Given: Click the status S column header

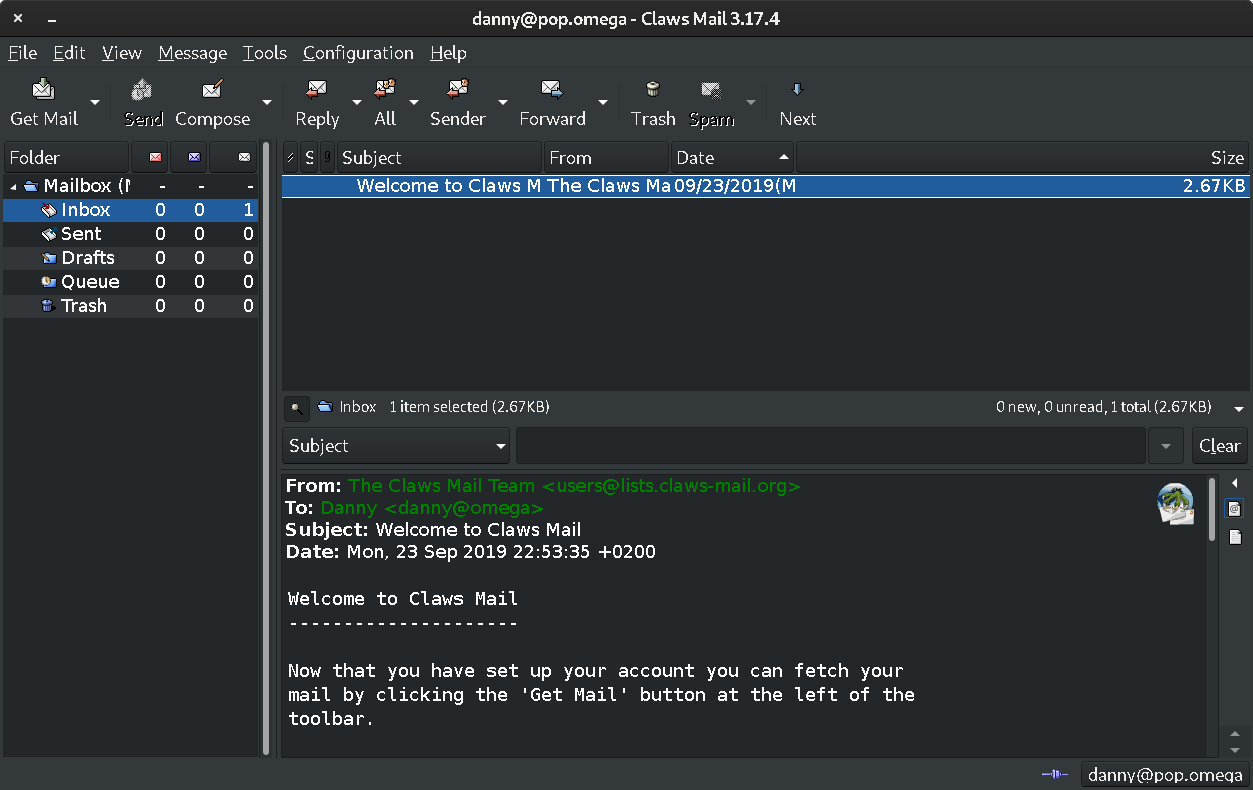Looking at the screenshot, I should [x=309, y=158].
